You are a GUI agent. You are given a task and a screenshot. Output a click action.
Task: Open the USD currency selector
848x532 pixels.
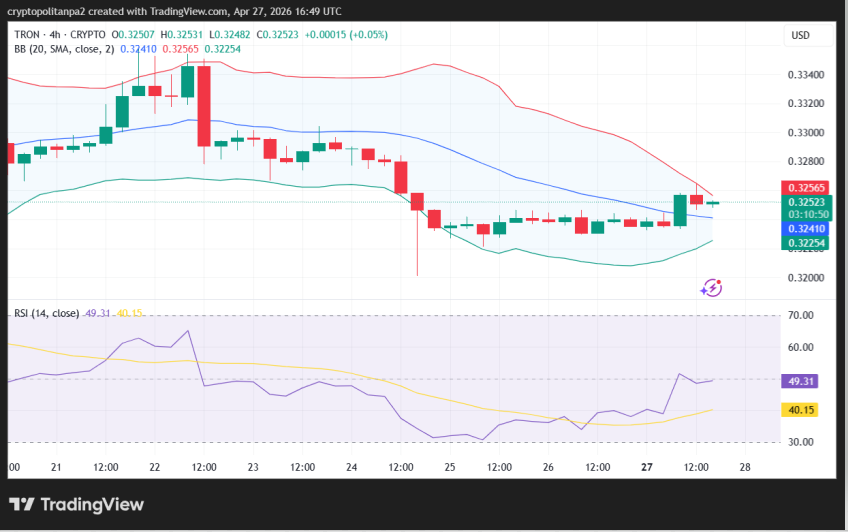[800, 35]
